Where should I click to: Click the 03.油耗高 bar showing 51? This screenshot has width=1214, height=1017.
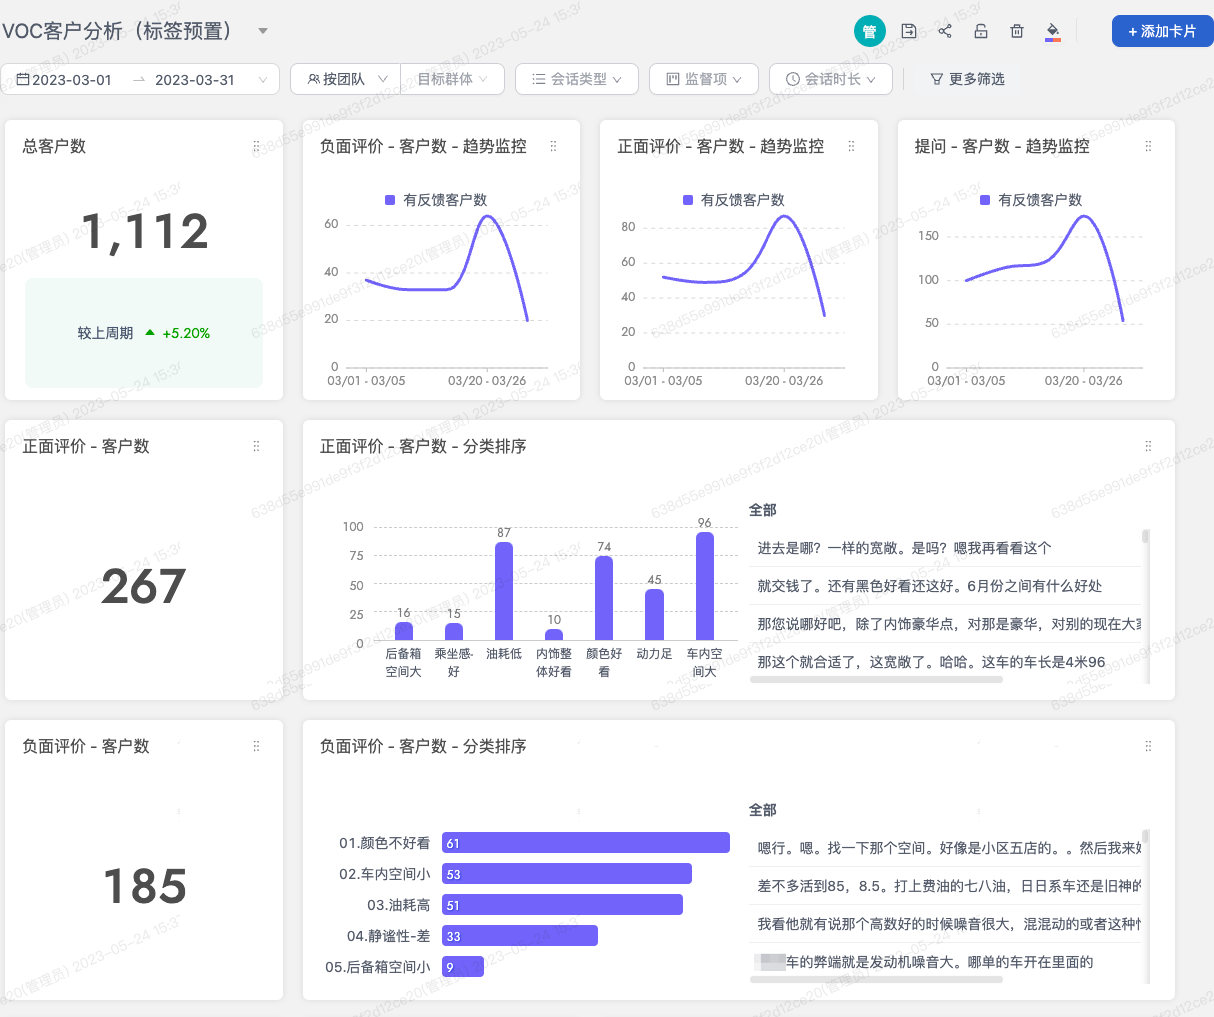pyautogui.click(x=562, y=905)
